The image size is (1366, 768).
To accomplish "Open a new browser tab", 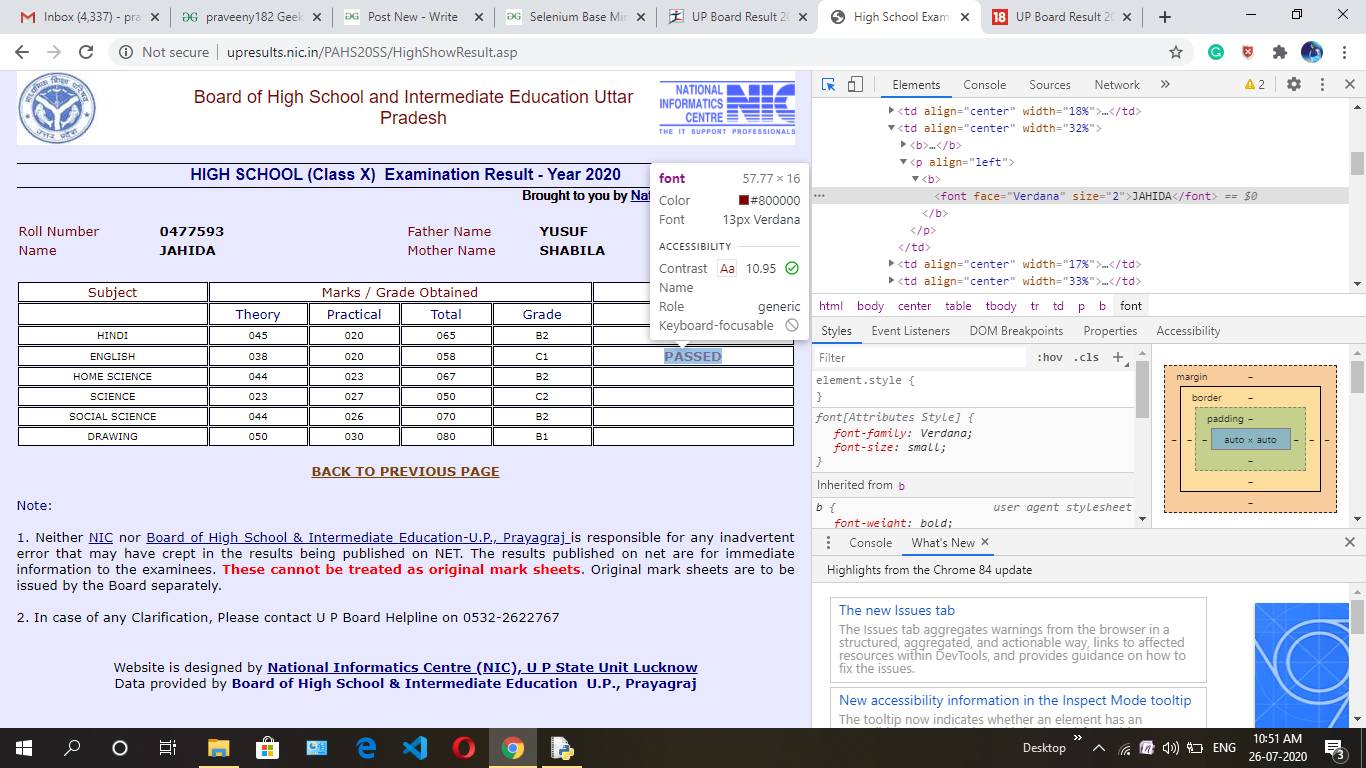I will tap(1164, 17).
